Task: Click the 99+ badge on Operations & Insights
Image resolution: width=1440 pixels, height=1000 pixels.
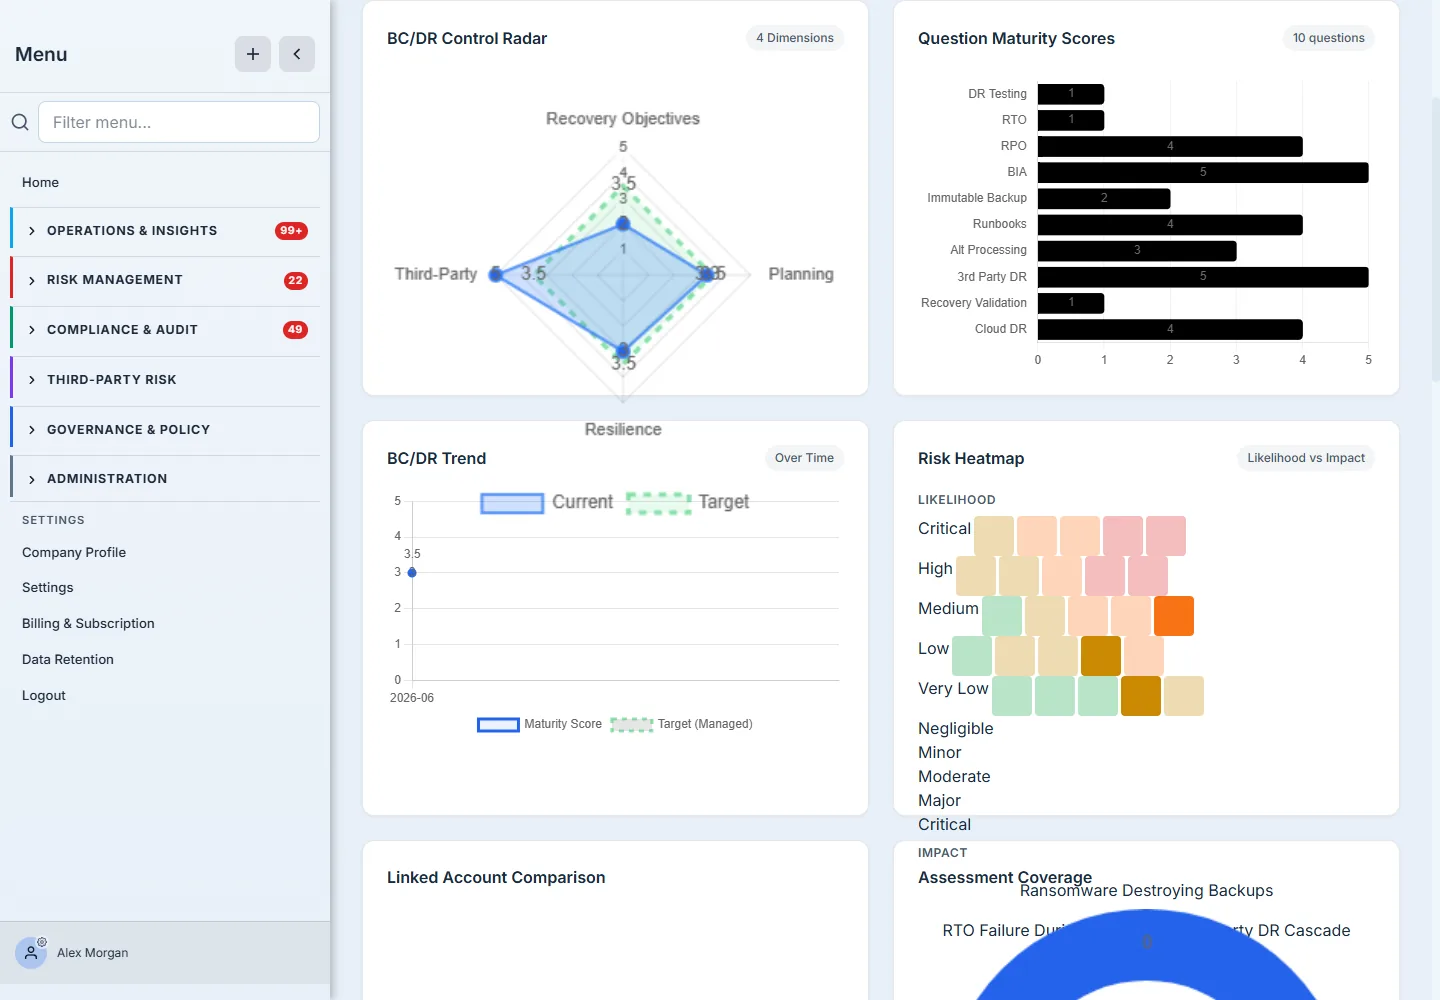Action: click(x=291, y=231)
